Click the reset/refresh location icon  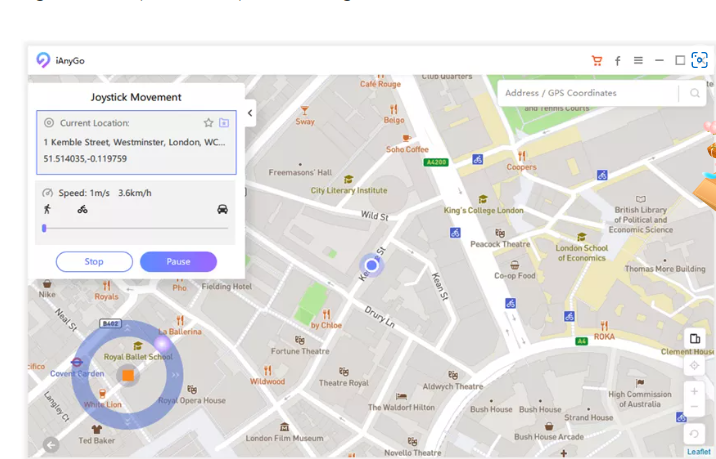[x=694, y=434]
